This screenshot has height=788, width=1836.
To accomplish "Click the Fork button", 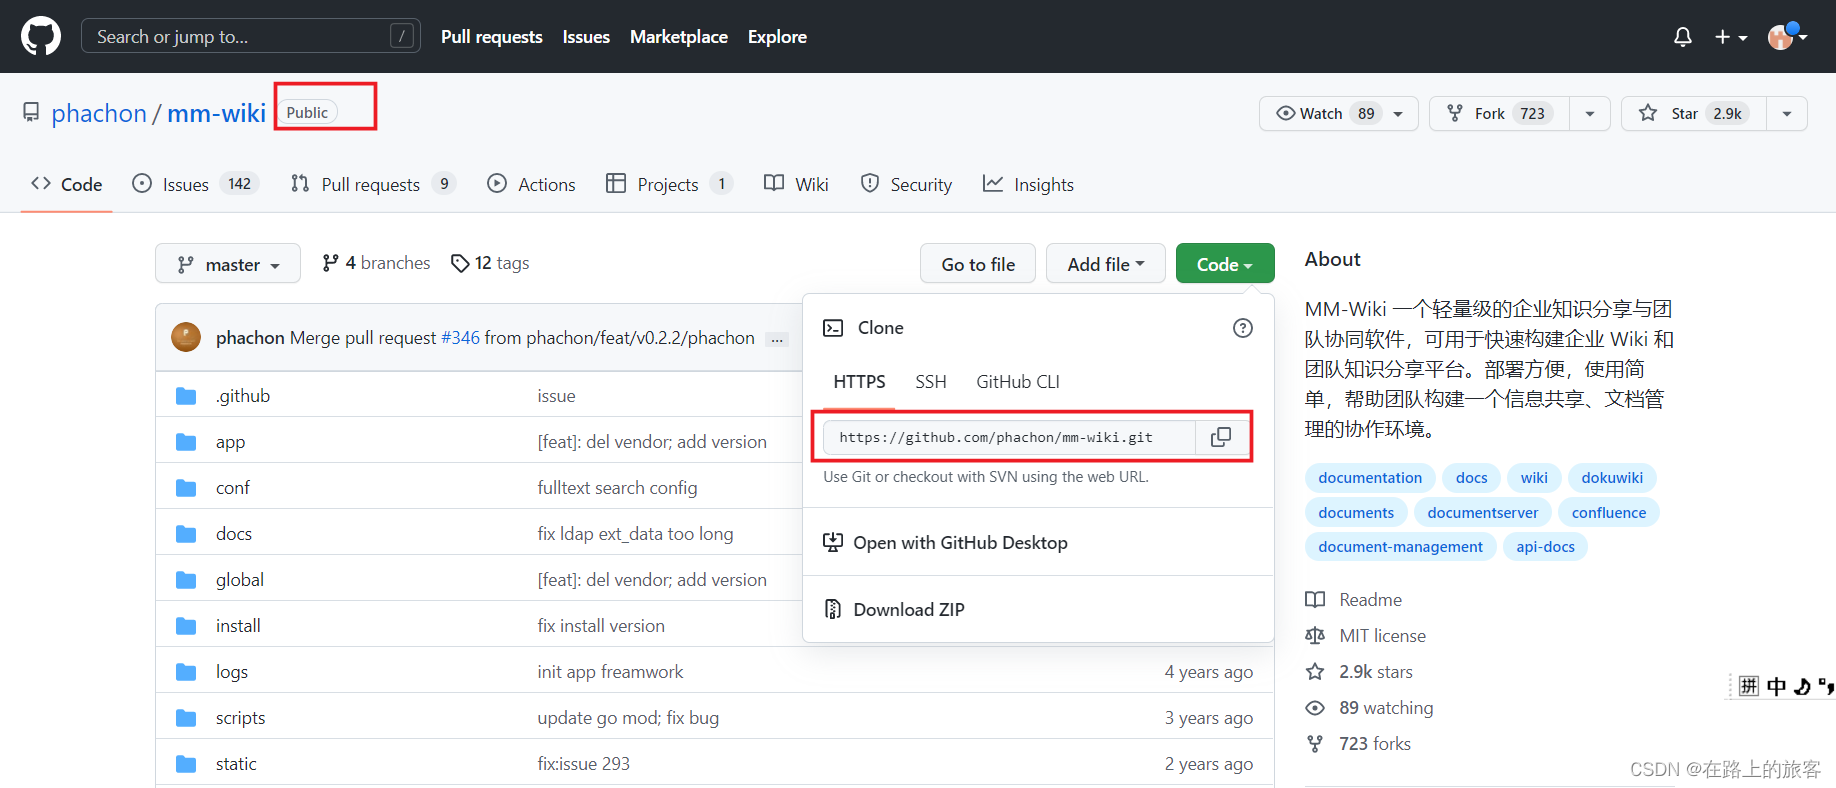I will click(1500, 113).
